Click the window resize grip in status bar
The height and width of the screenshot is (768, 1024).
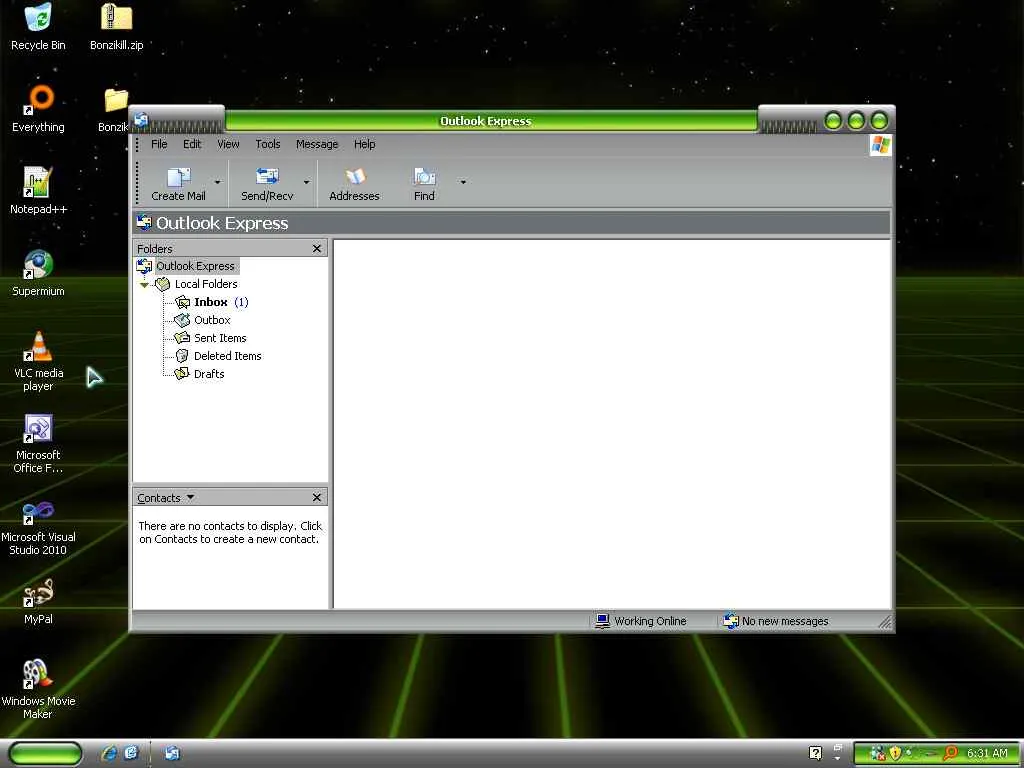[x=885, y=622]
